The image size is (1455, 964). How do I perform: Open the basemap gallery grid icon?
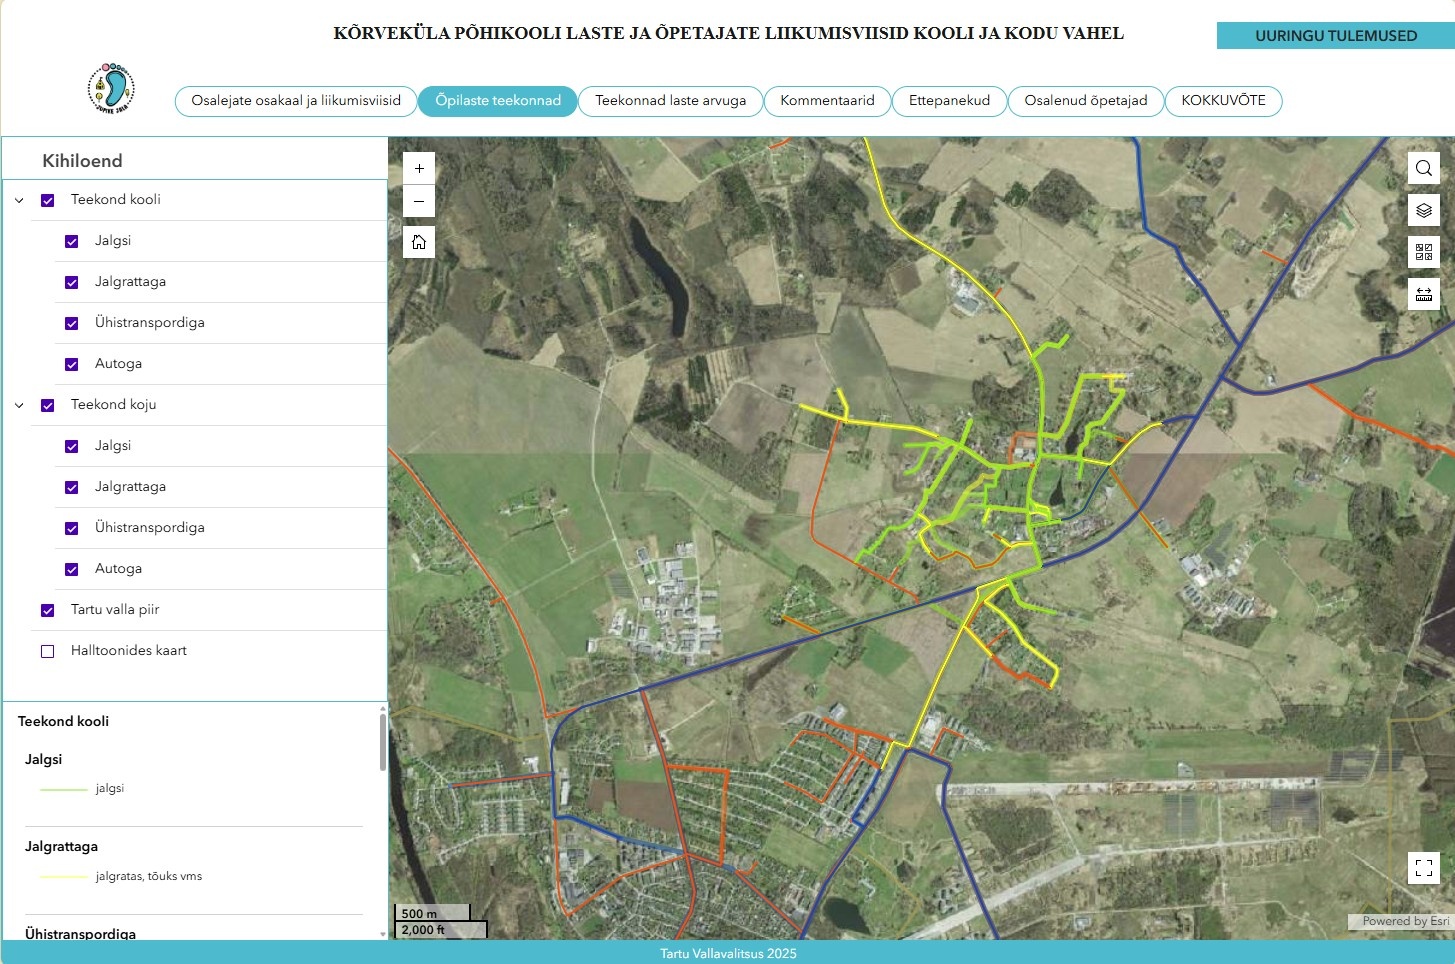coord(1424,252)
